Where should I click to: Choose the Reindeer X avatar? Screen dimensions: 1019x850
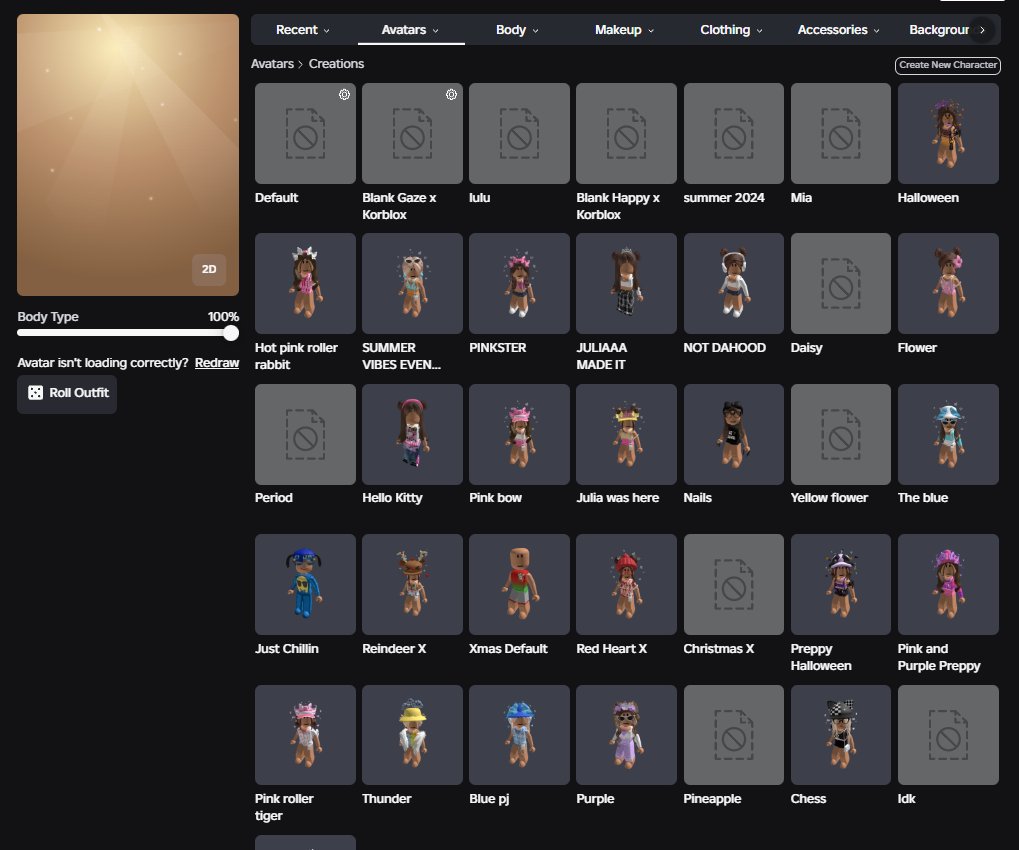coord(412,584)
